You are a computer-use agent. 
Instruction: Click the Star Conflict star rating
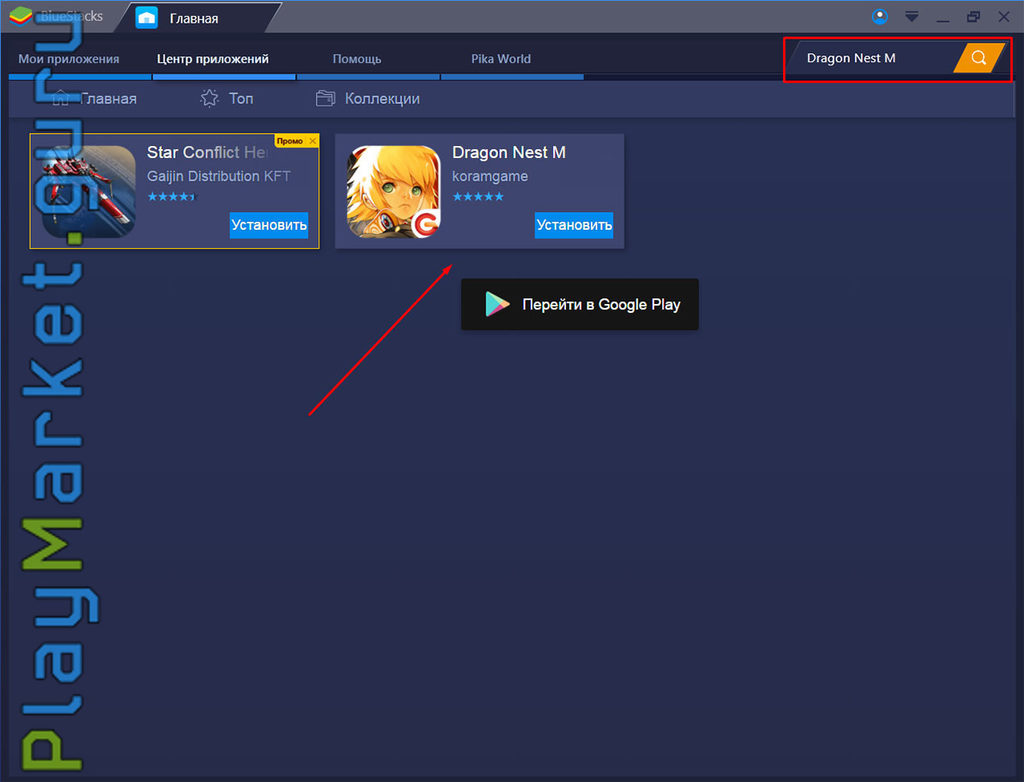171,197
